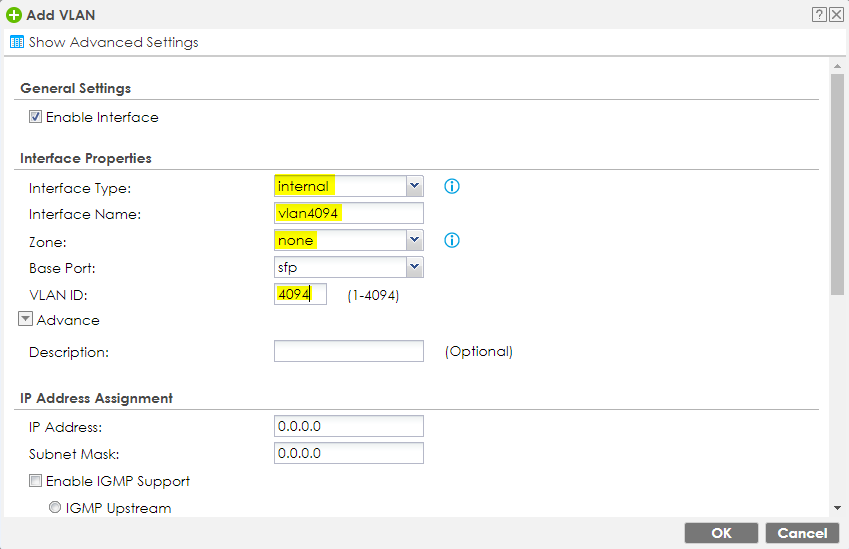Click the scrollbar down arrow
The height and width of the screenshot is (549, 849).
click(837, 508)
